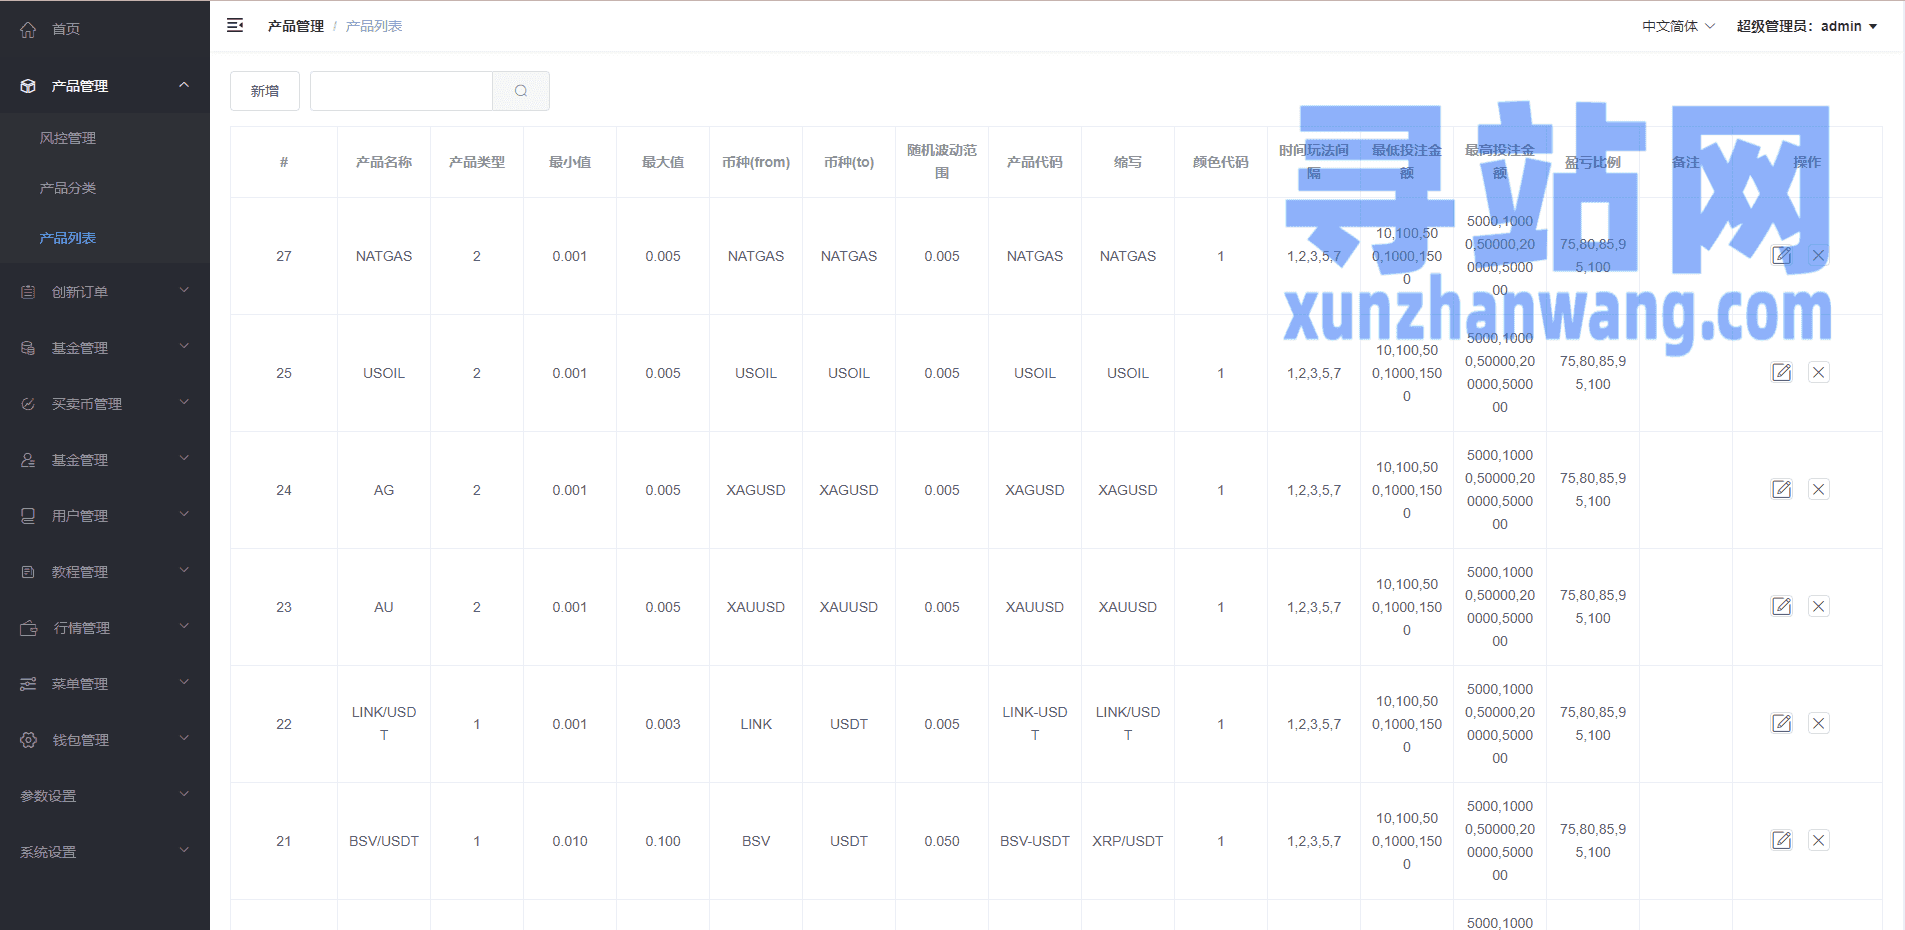
Task: Select 产品列表 submenu item
Action: tap(68, 238)
